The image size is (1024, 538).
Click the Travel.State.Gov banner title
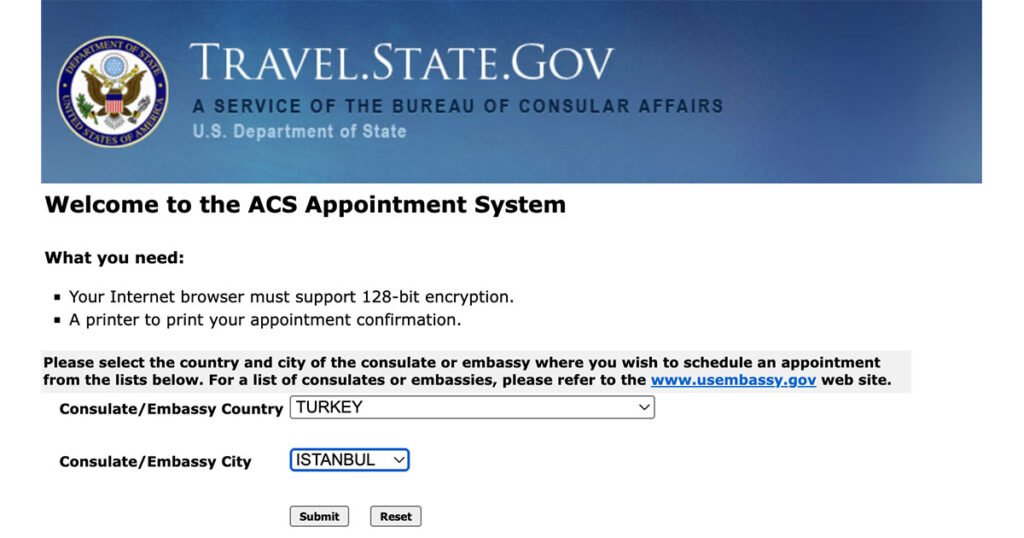tap(401, 63)
